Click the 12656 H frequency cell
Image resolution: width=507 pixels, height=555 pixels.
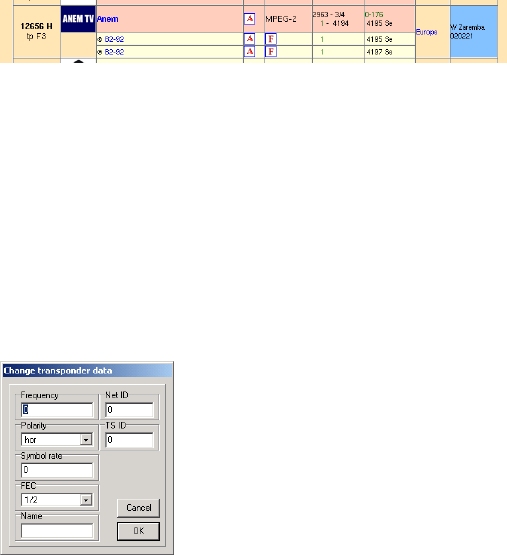tap(36, 31)
